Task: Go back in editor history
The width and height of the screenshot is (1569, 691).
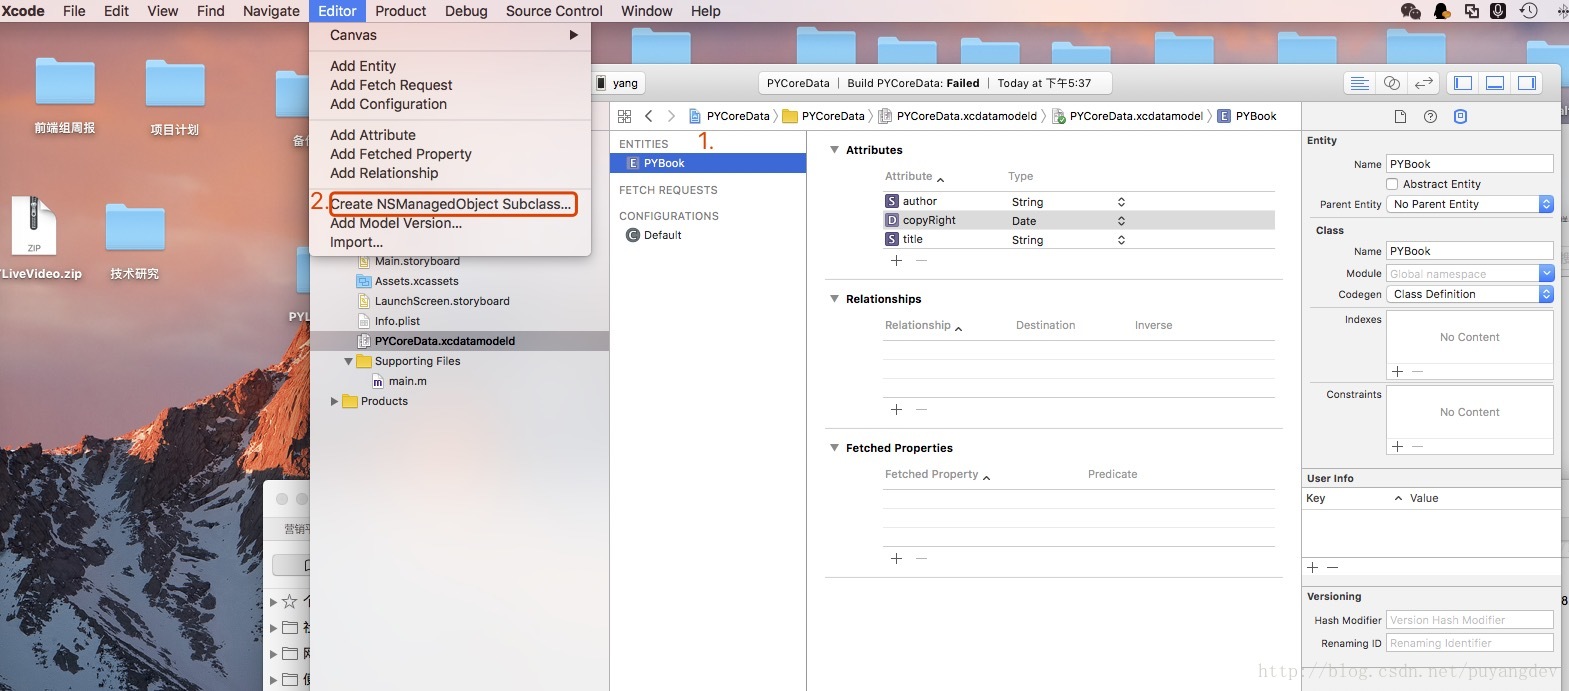Action: coord(648,116)
